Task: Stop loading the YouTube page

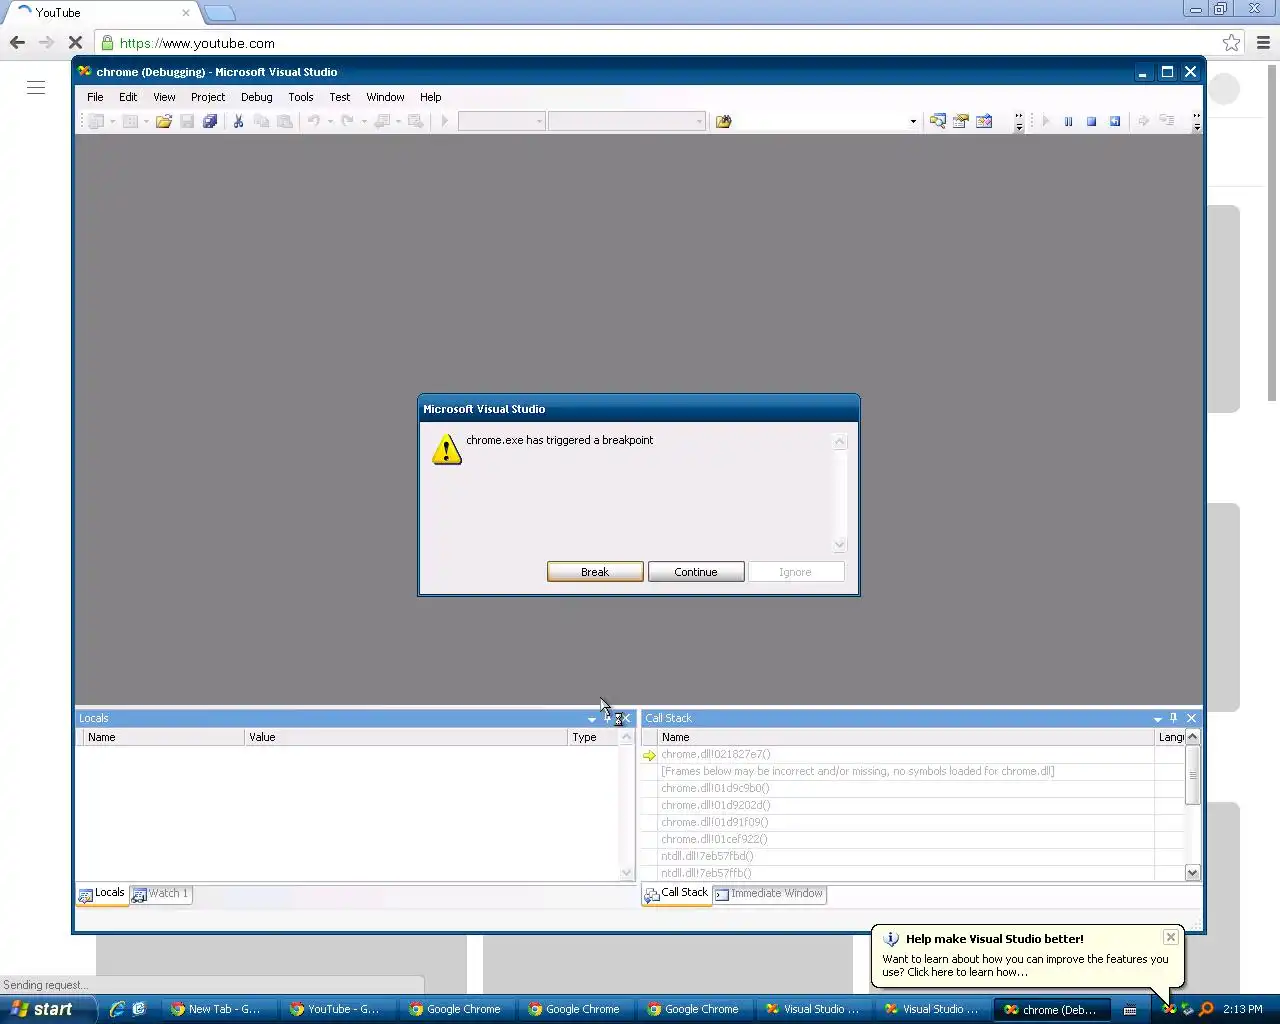Action: 75,43
